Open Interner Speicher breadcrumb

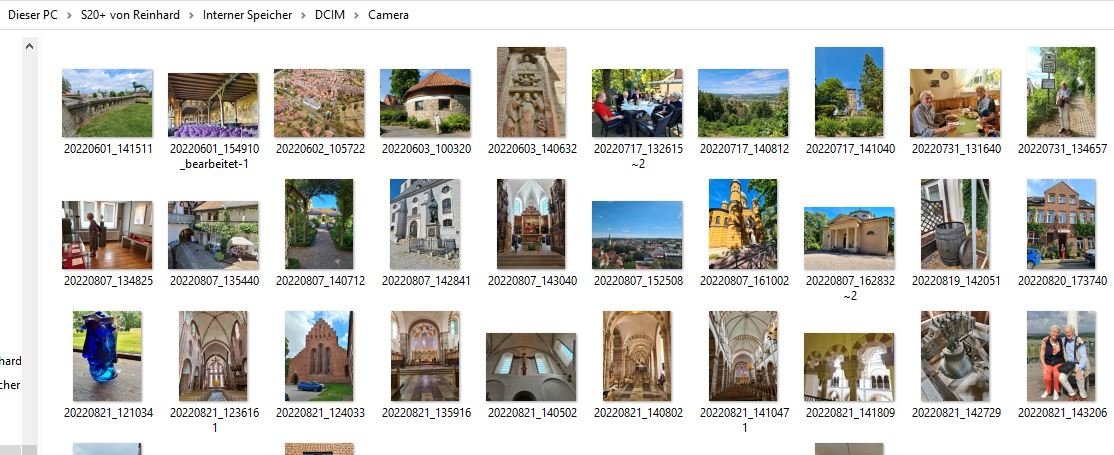tap(247, 15)
